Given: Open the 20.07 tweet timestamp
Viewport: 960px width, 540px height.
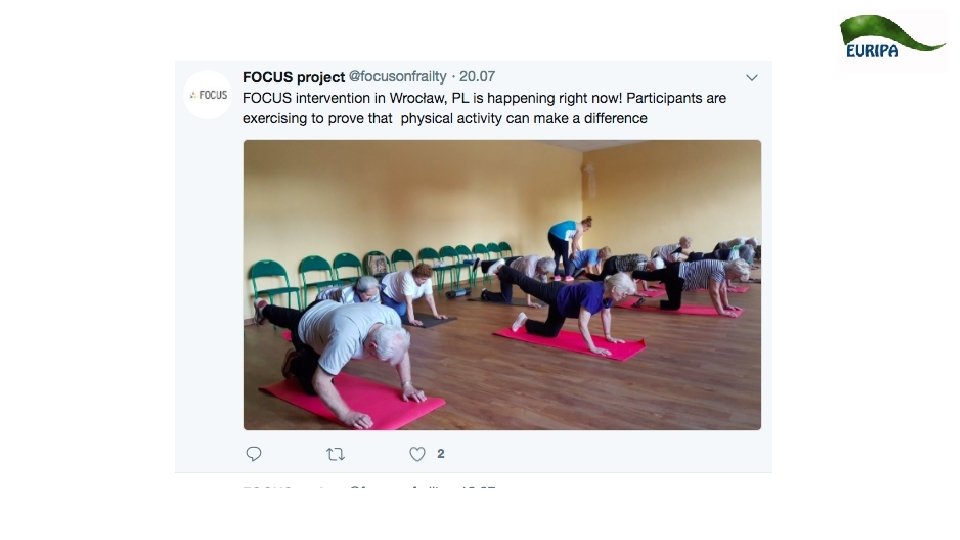Looking at the screenshot, I should [x=477, y=77].
